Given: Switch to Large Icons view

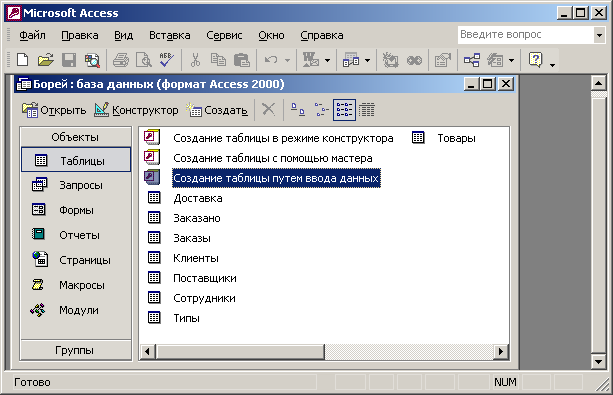Looking at the screenshot, I should pyautogui.click(x=298, y=110).
